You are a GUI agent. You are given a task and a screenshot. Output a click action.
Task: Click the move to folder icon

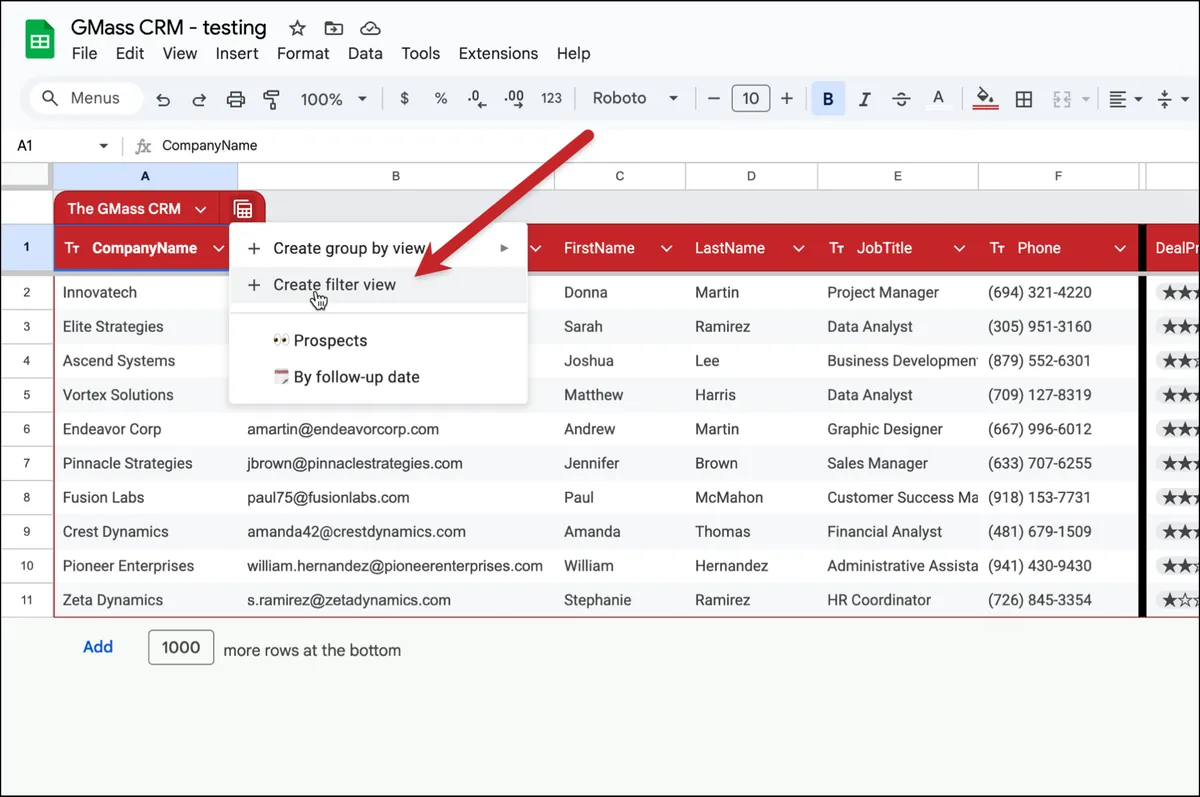point(334,28)
